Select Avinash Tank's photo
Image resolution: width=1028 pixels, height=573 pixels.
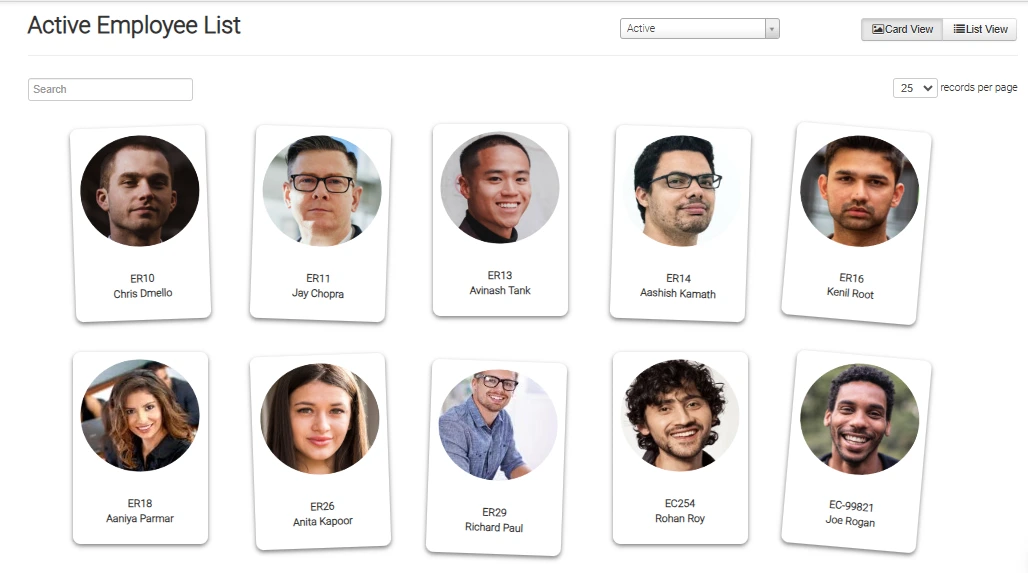[x=500, y=188]
